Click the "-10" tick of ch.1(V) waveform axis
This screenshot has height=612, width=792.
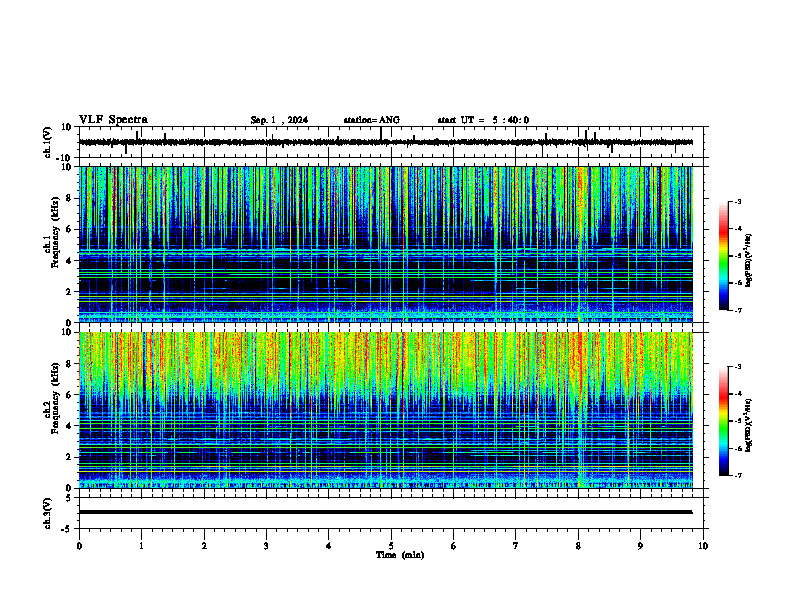pos(65,158)
